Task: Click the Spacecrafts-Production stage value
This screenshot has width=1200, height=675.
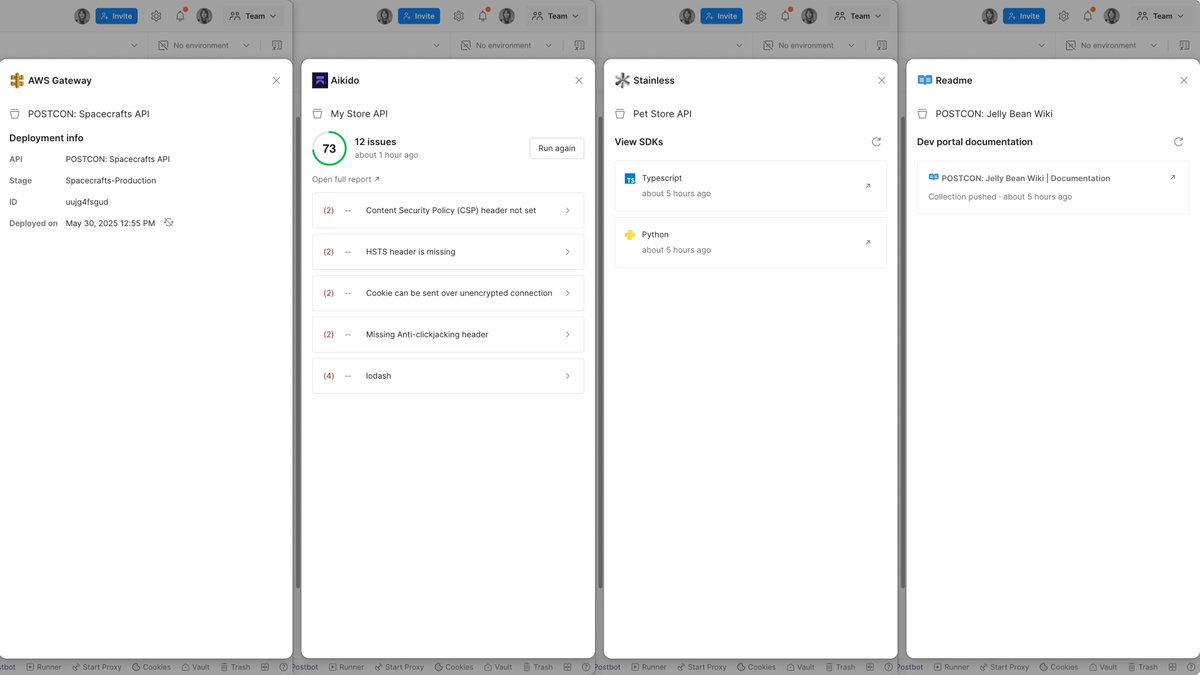Action: (x=111, y=181)
